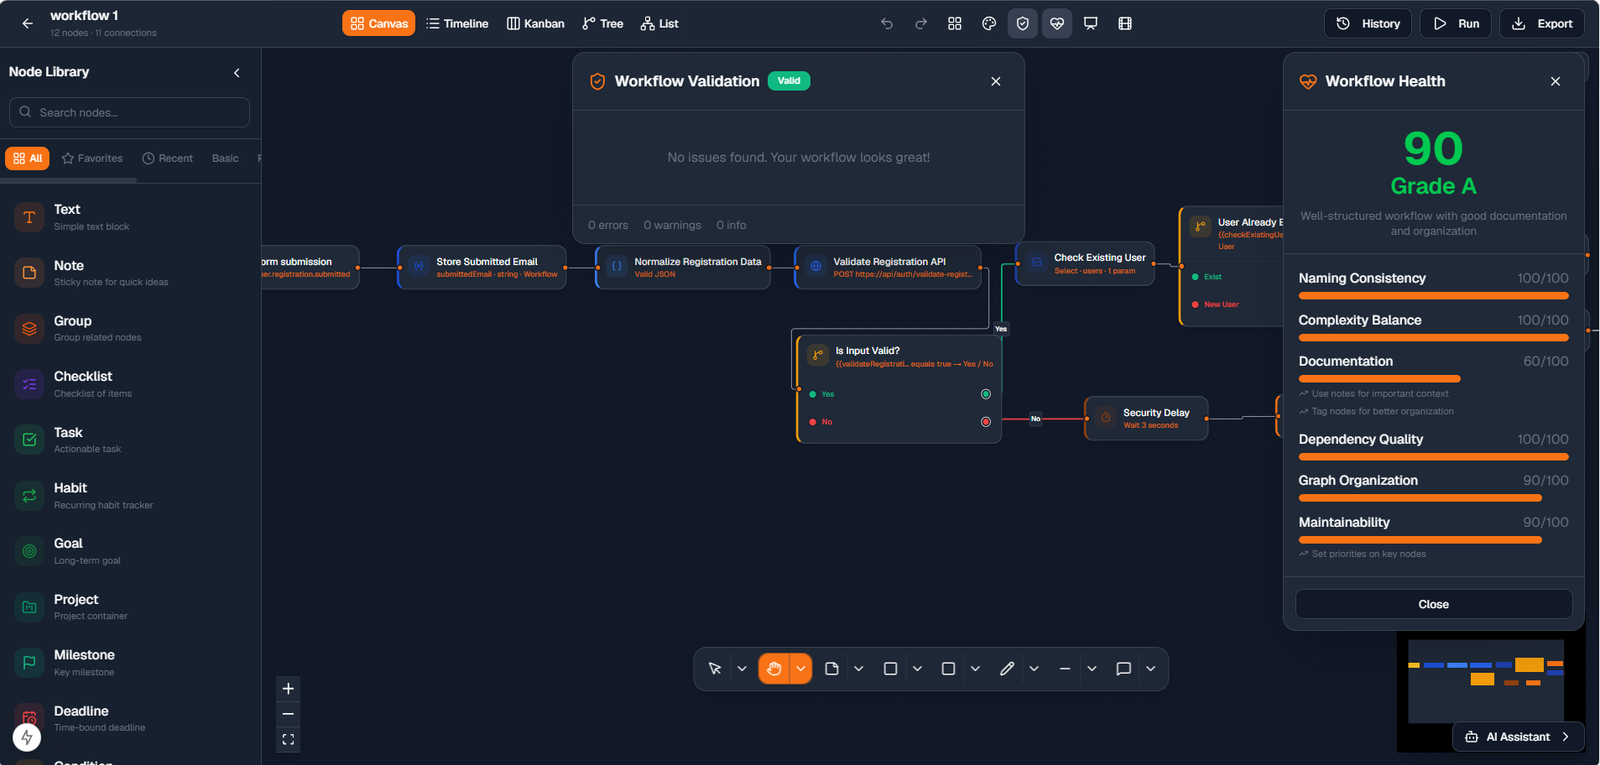The width and height of the screenshot is (1600, 765).
Task: Pick the Milestone node icon
Action: (29, 662)
